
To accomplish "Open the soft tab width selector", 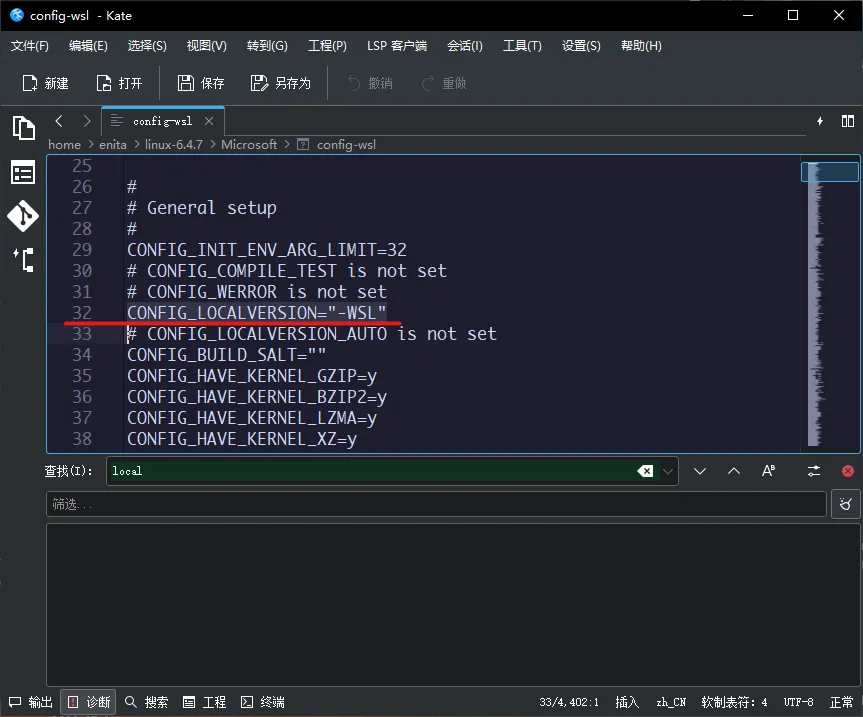I will pos(734,702).
